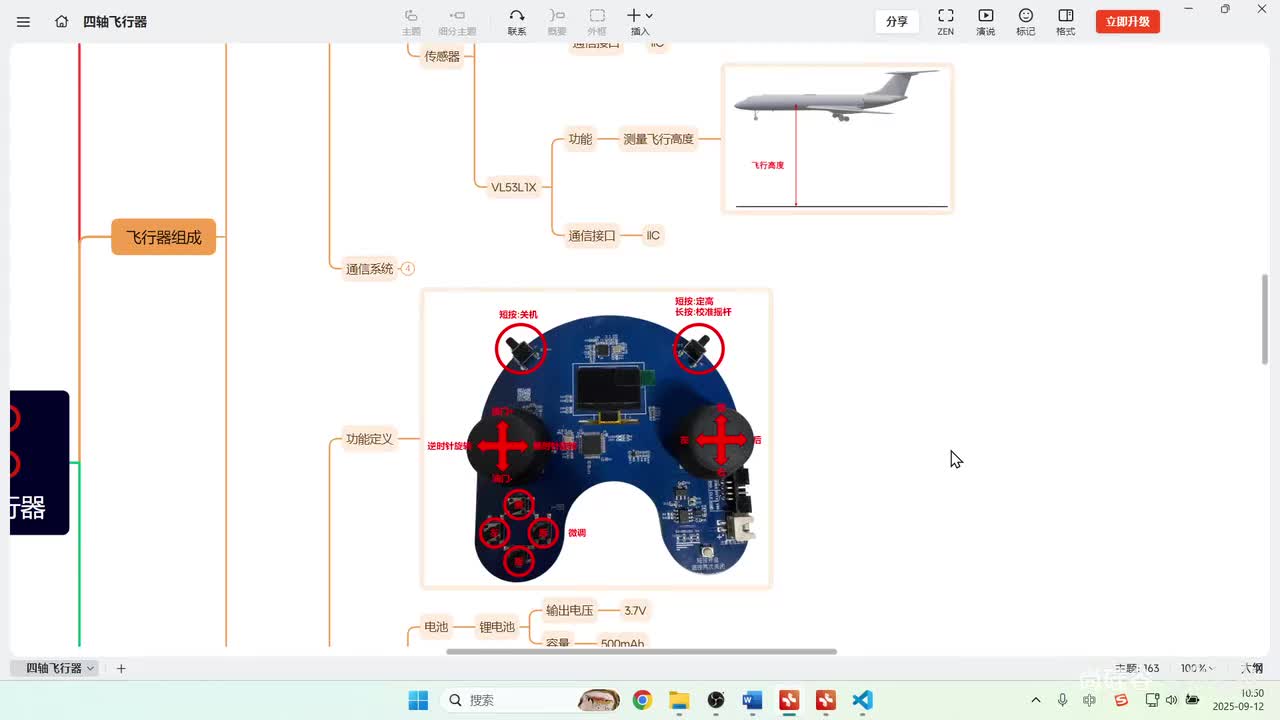
Task: Expand the 通信系统 collapsed children badge
Action: (408, 268)
